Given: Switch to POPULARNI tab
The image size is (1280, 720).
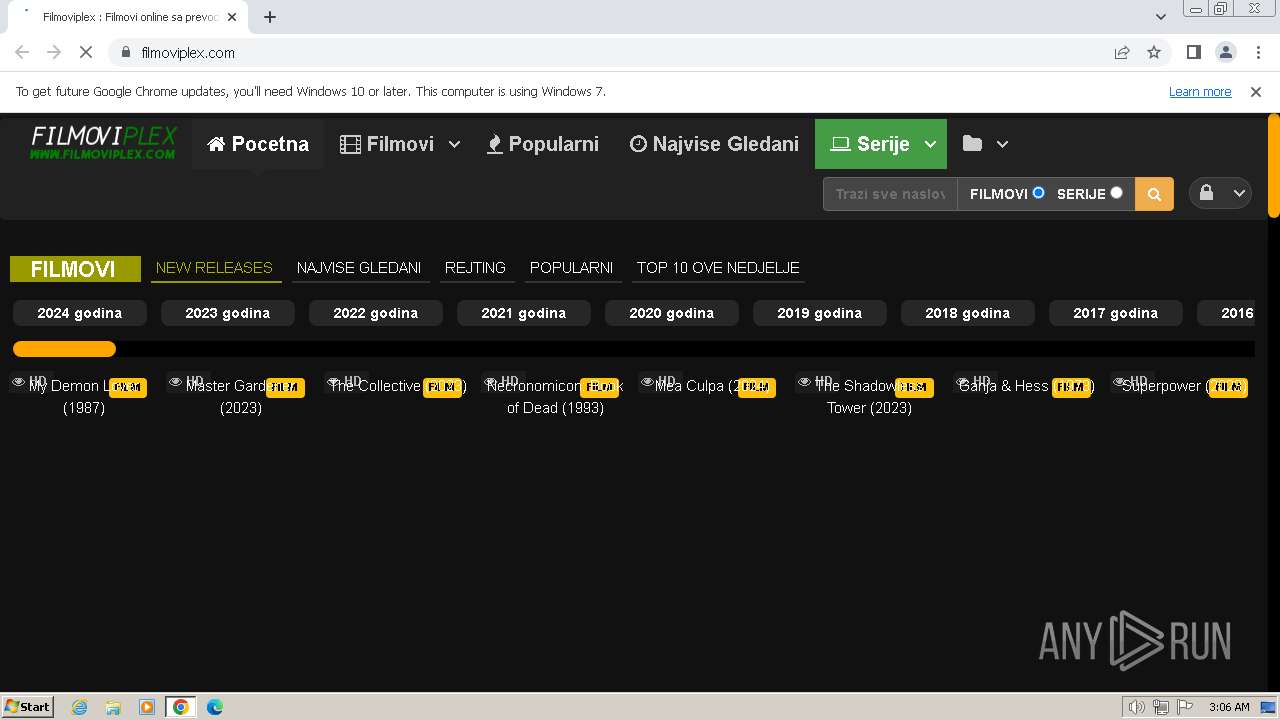Looking at the screenshot, I should pyautogui.click(x=571, y=268).
